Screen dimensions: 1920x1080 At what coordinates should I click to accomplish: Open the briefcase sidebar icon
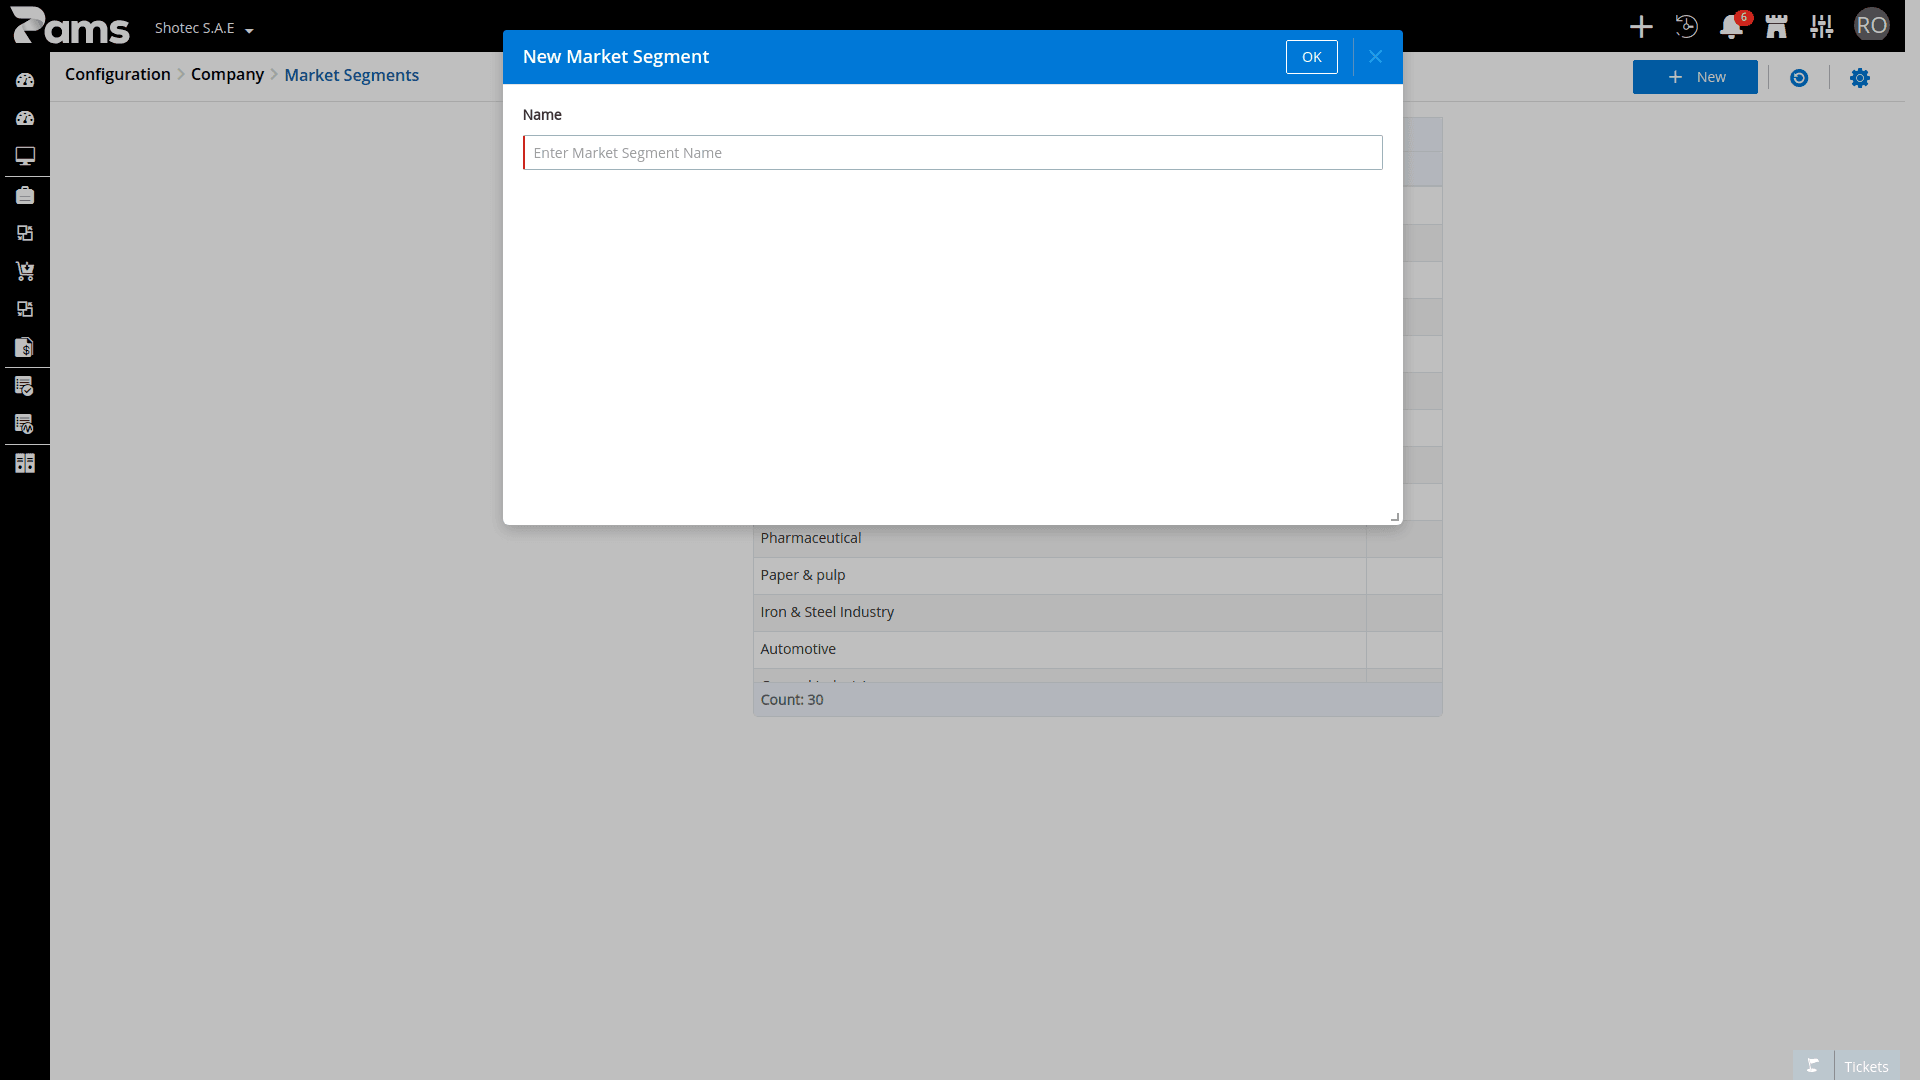click(x=25, y=195)
